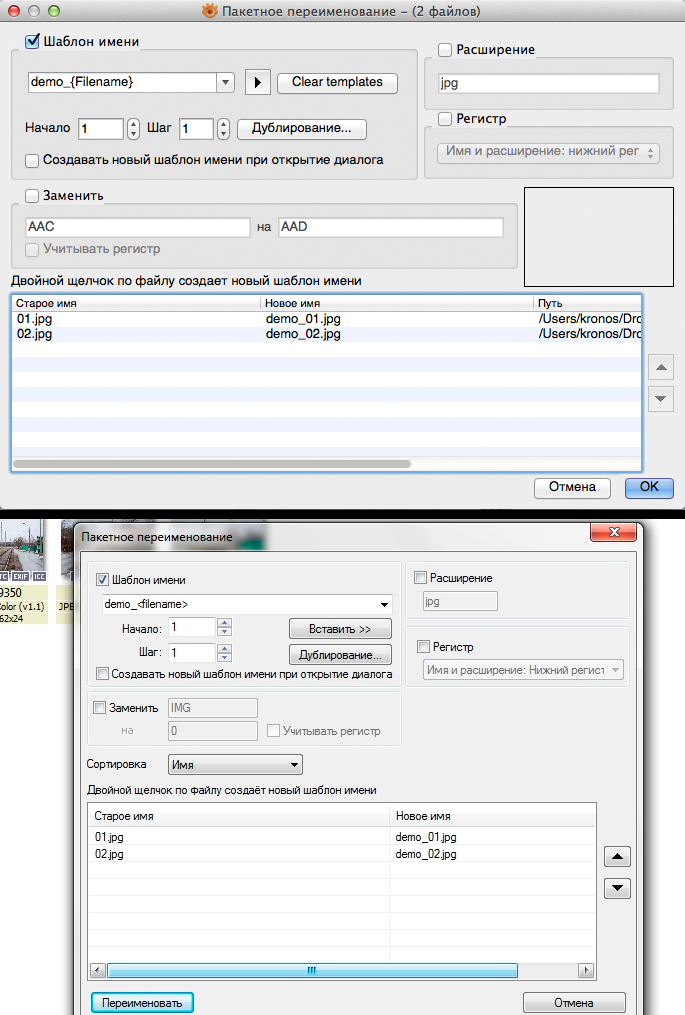Click move down button in Windows dialog
The height and width of the screenshot is (1015, 685).
tap(617, 888)
